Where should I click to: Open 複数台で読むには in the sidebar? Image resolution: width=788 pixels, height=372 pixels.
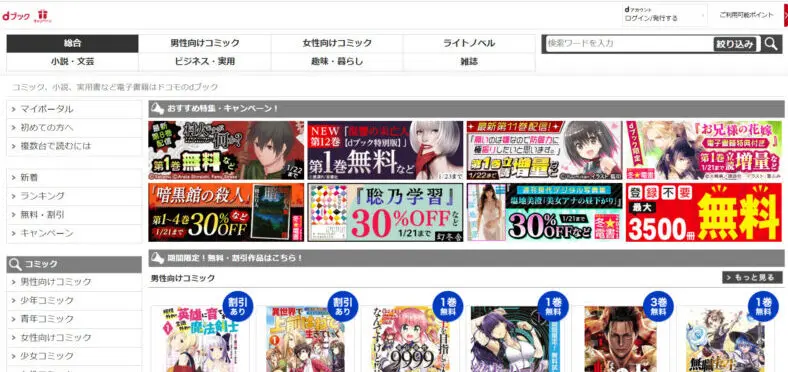[74, 146]
